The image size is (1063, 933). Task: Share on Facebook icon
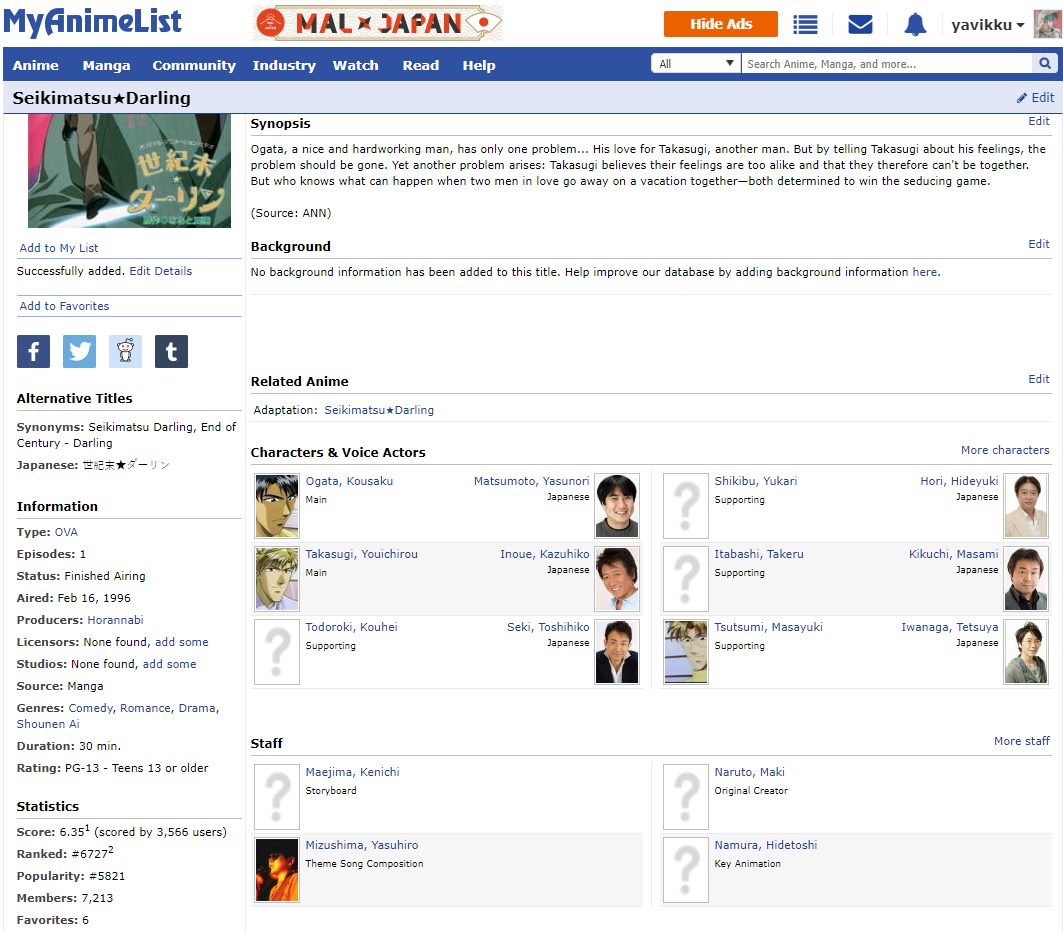pyautogui.click(x=33, y=351)
